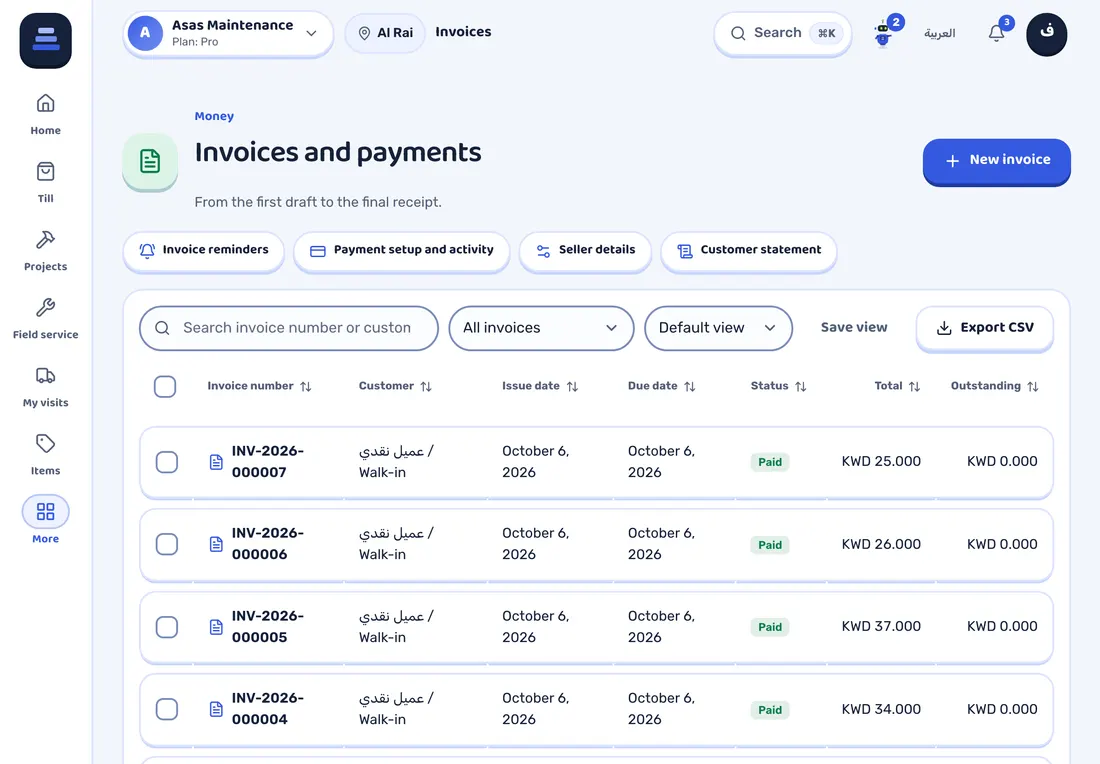
Task: Open the Till section
Action: tap(46, 182)
